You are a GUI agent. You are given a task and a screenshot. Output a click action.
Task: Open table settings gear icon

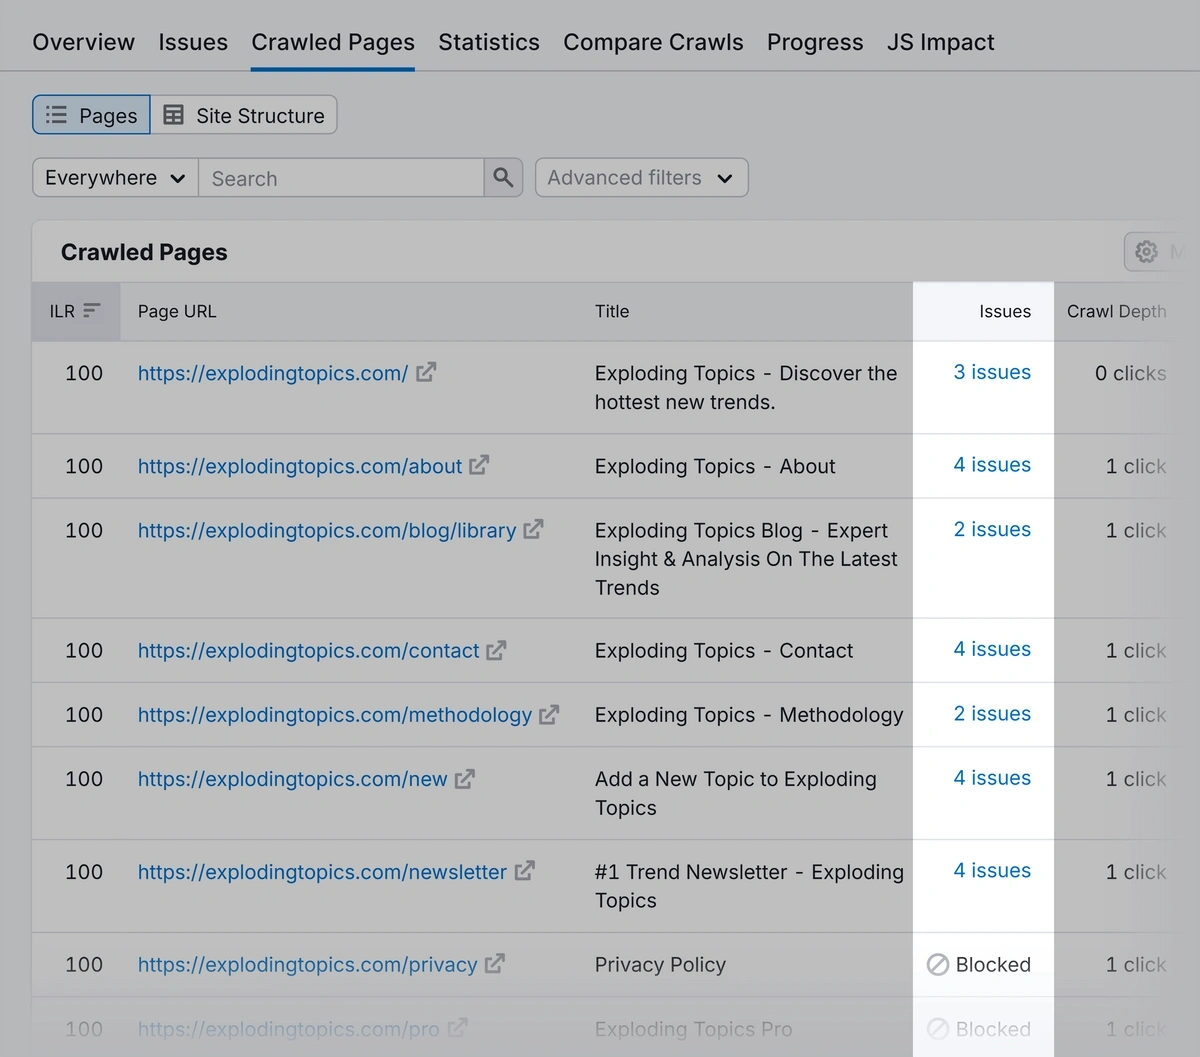coord(1146,252)
